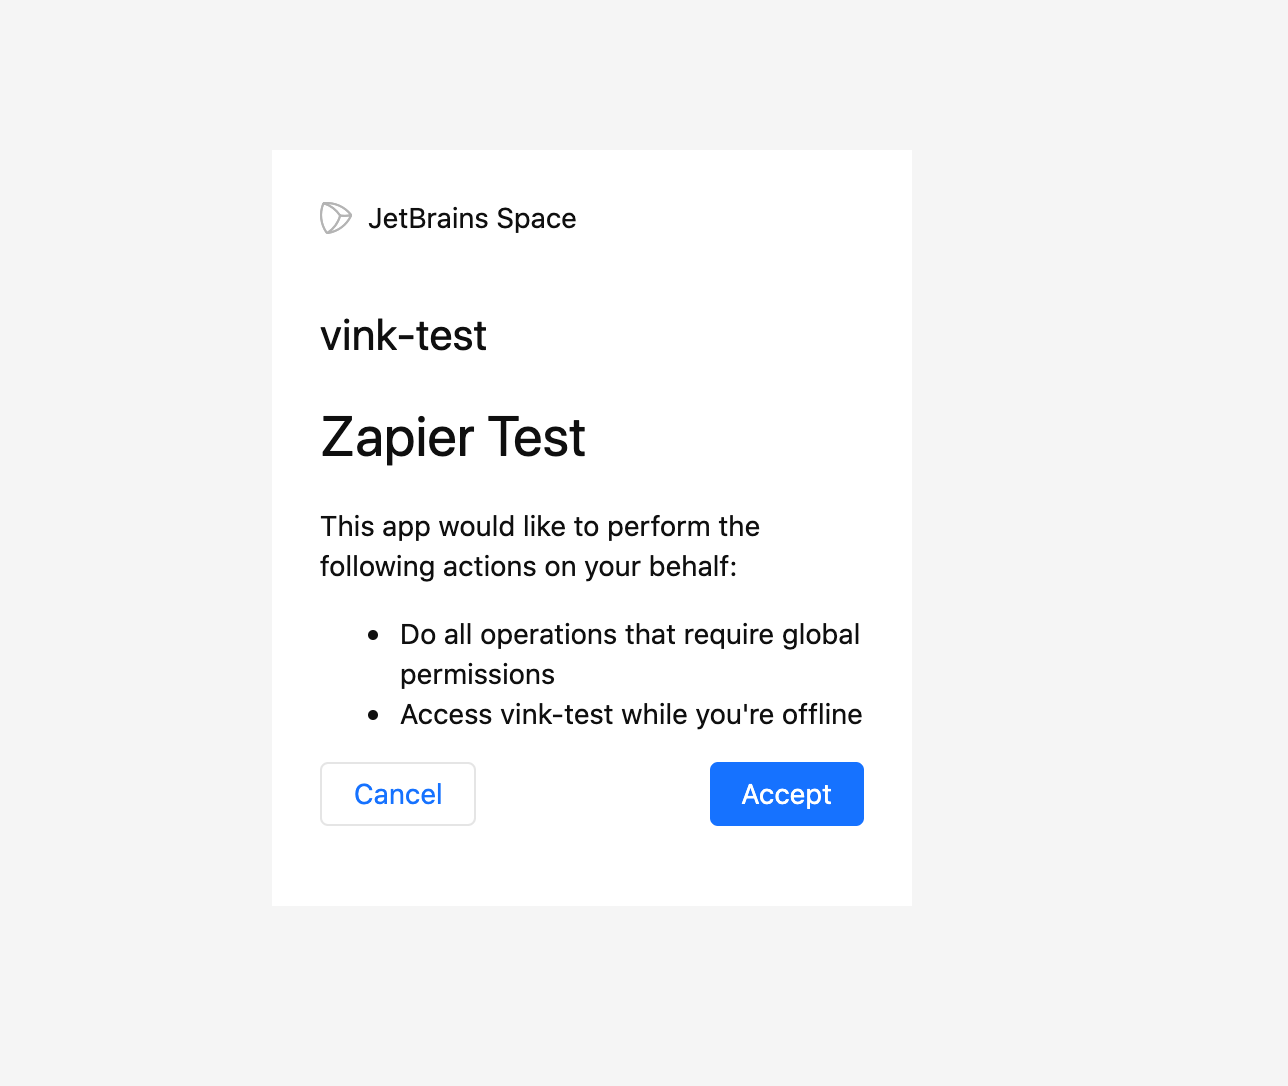1288x1086 pixels.
Task: Click the word 'JetBrains' in the header
Action: tap(428, 218)
